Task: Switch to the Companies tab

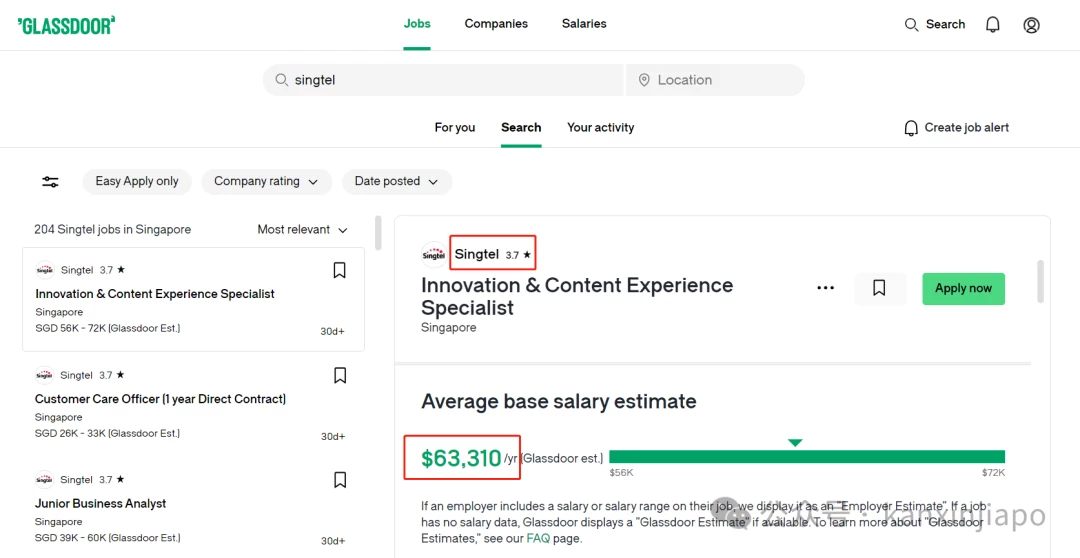Action: pyautogui.click(x=496, y=23)
